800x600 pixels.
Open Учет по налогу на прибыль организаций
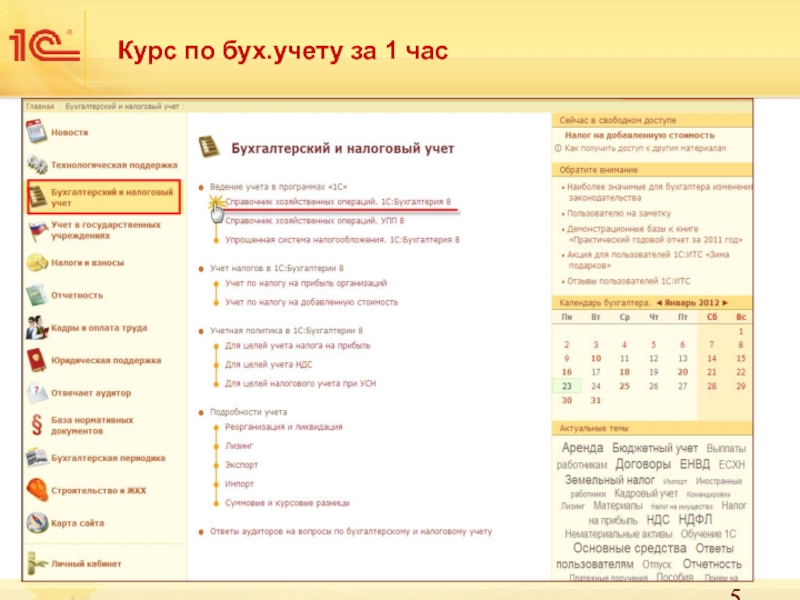(x=306, y=283)
